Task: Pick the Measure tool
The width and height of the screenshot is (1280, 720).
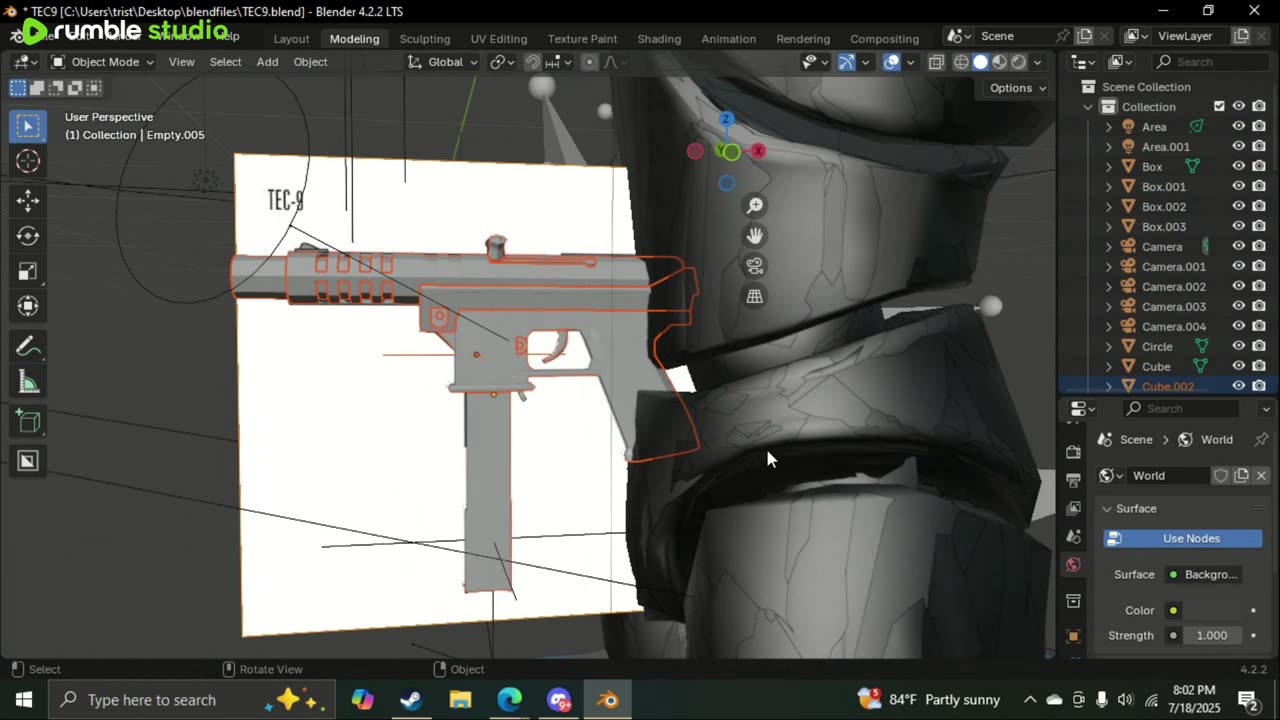Action: (x=28, y=383)
